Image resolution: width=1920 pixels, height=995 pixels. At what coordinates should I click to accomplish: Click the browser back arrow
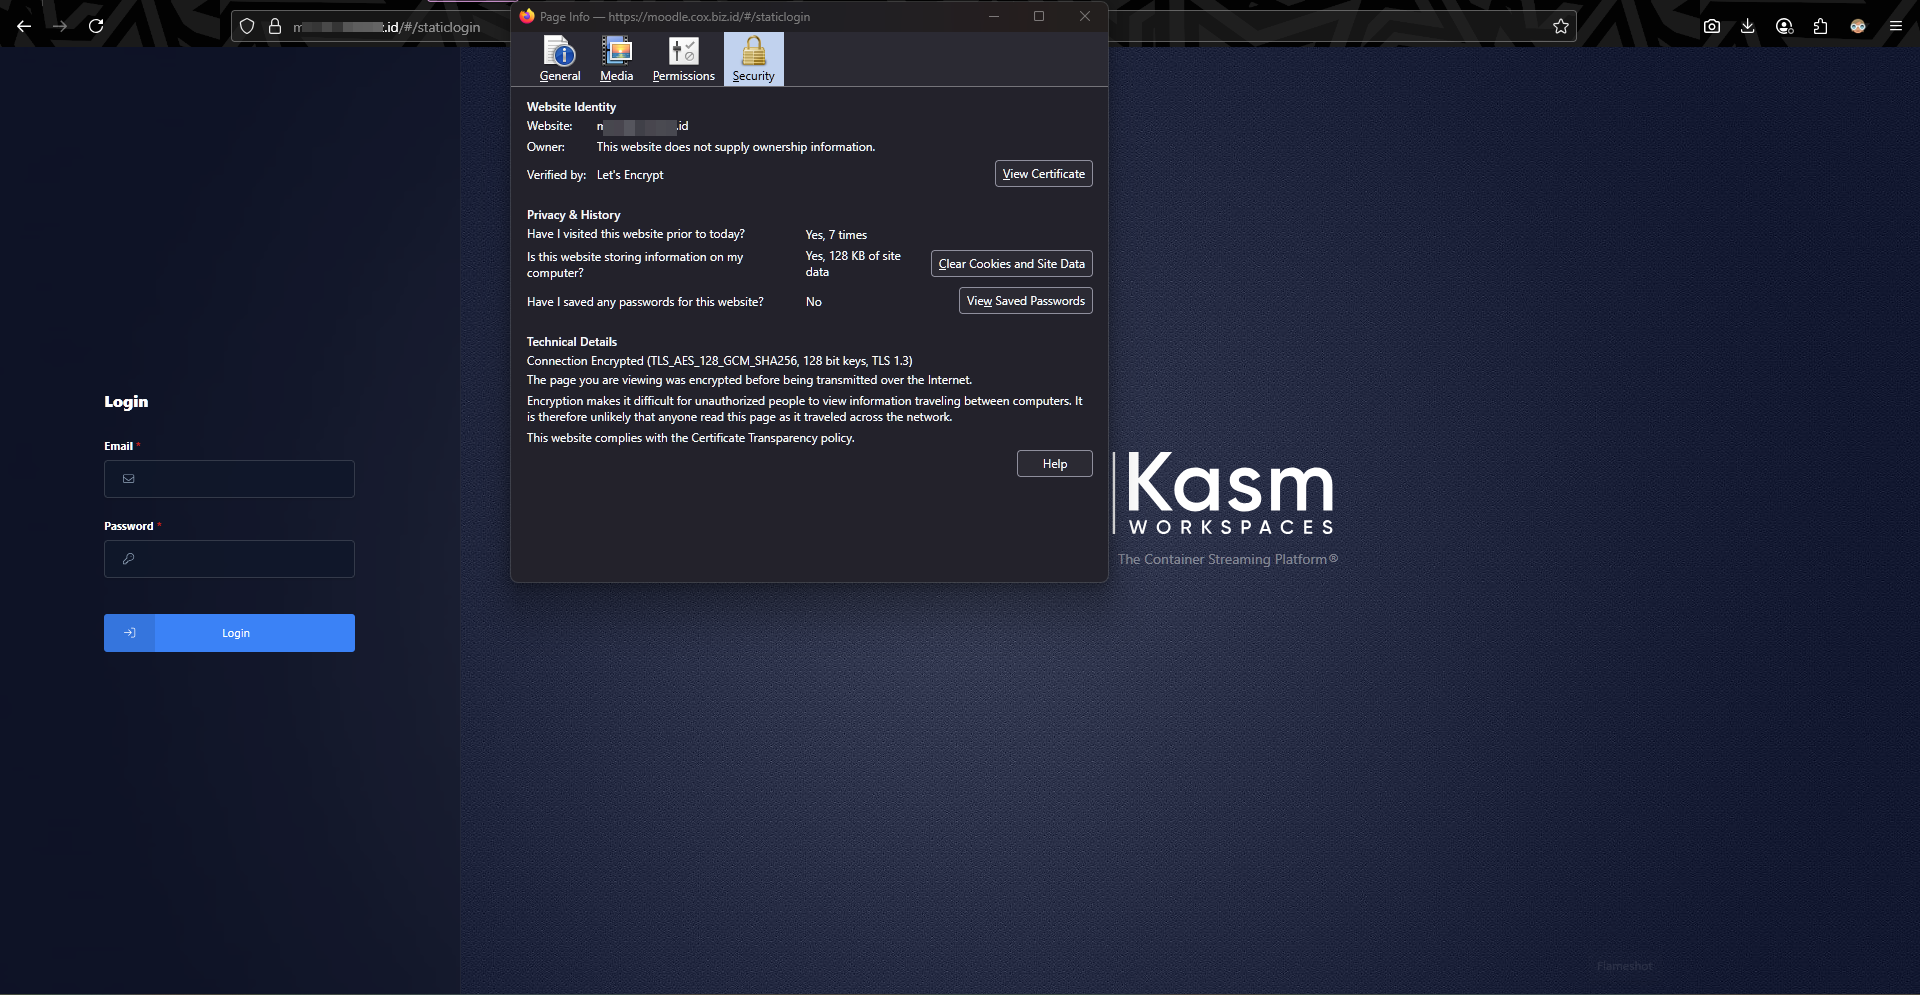[24, 27]
